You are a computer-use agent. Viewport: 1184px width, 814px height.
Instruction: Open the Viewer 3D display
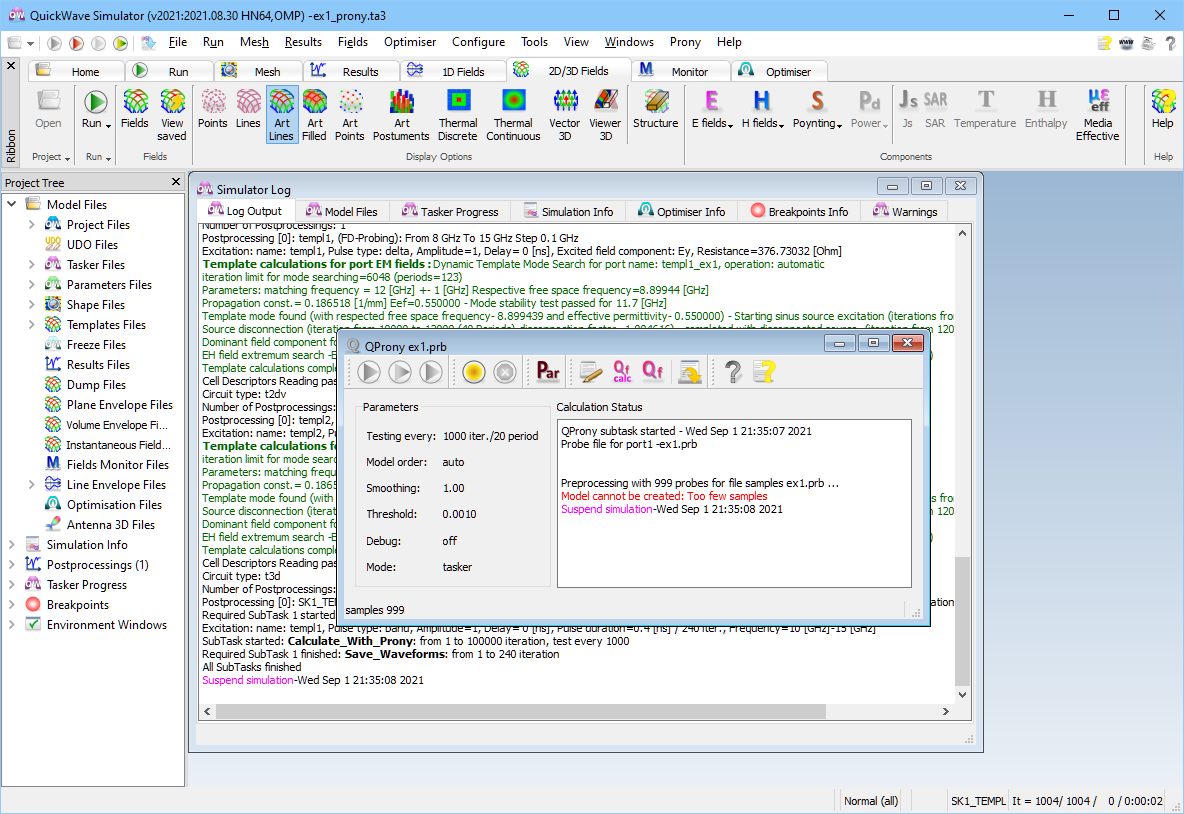(x=606, y=115)
